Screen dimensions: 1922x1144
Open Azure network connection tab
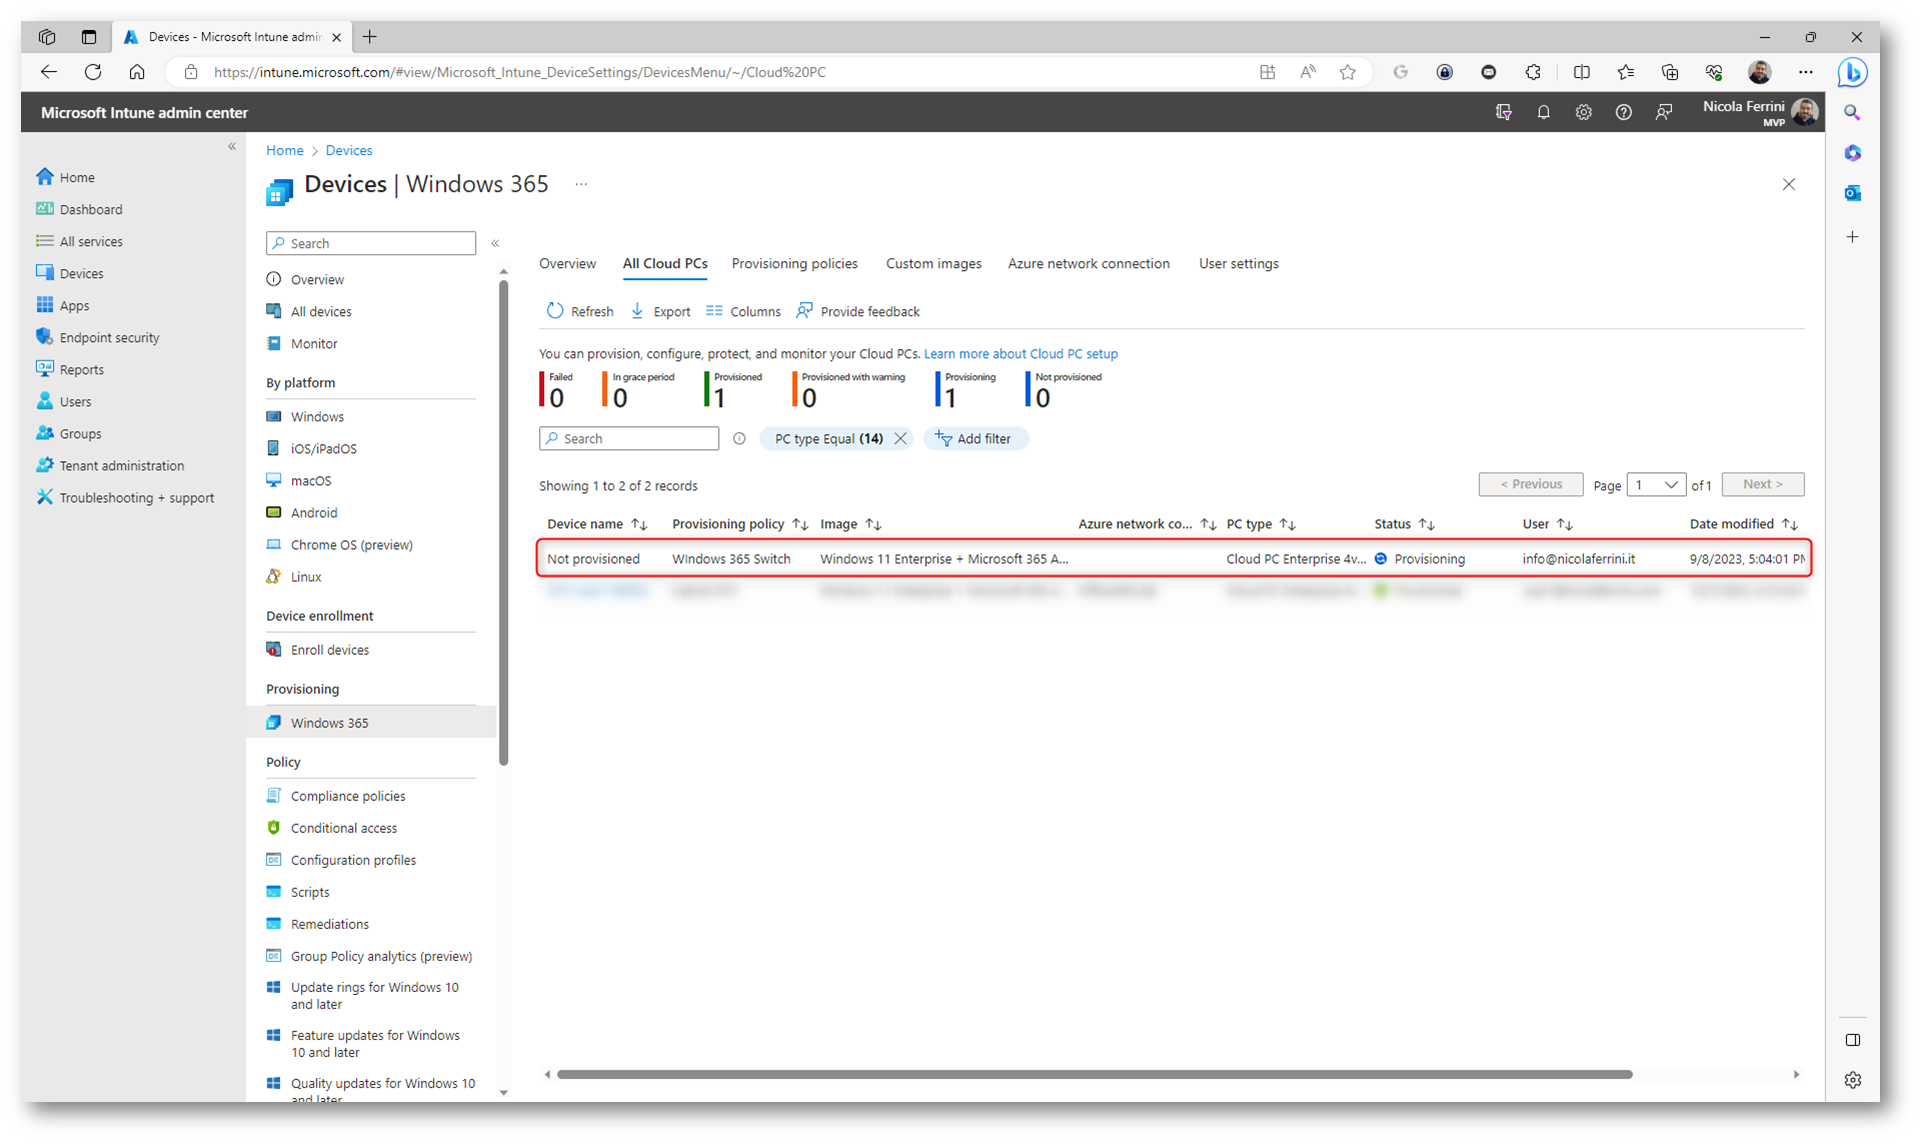pyautogui.click(x=1088, y=263)
